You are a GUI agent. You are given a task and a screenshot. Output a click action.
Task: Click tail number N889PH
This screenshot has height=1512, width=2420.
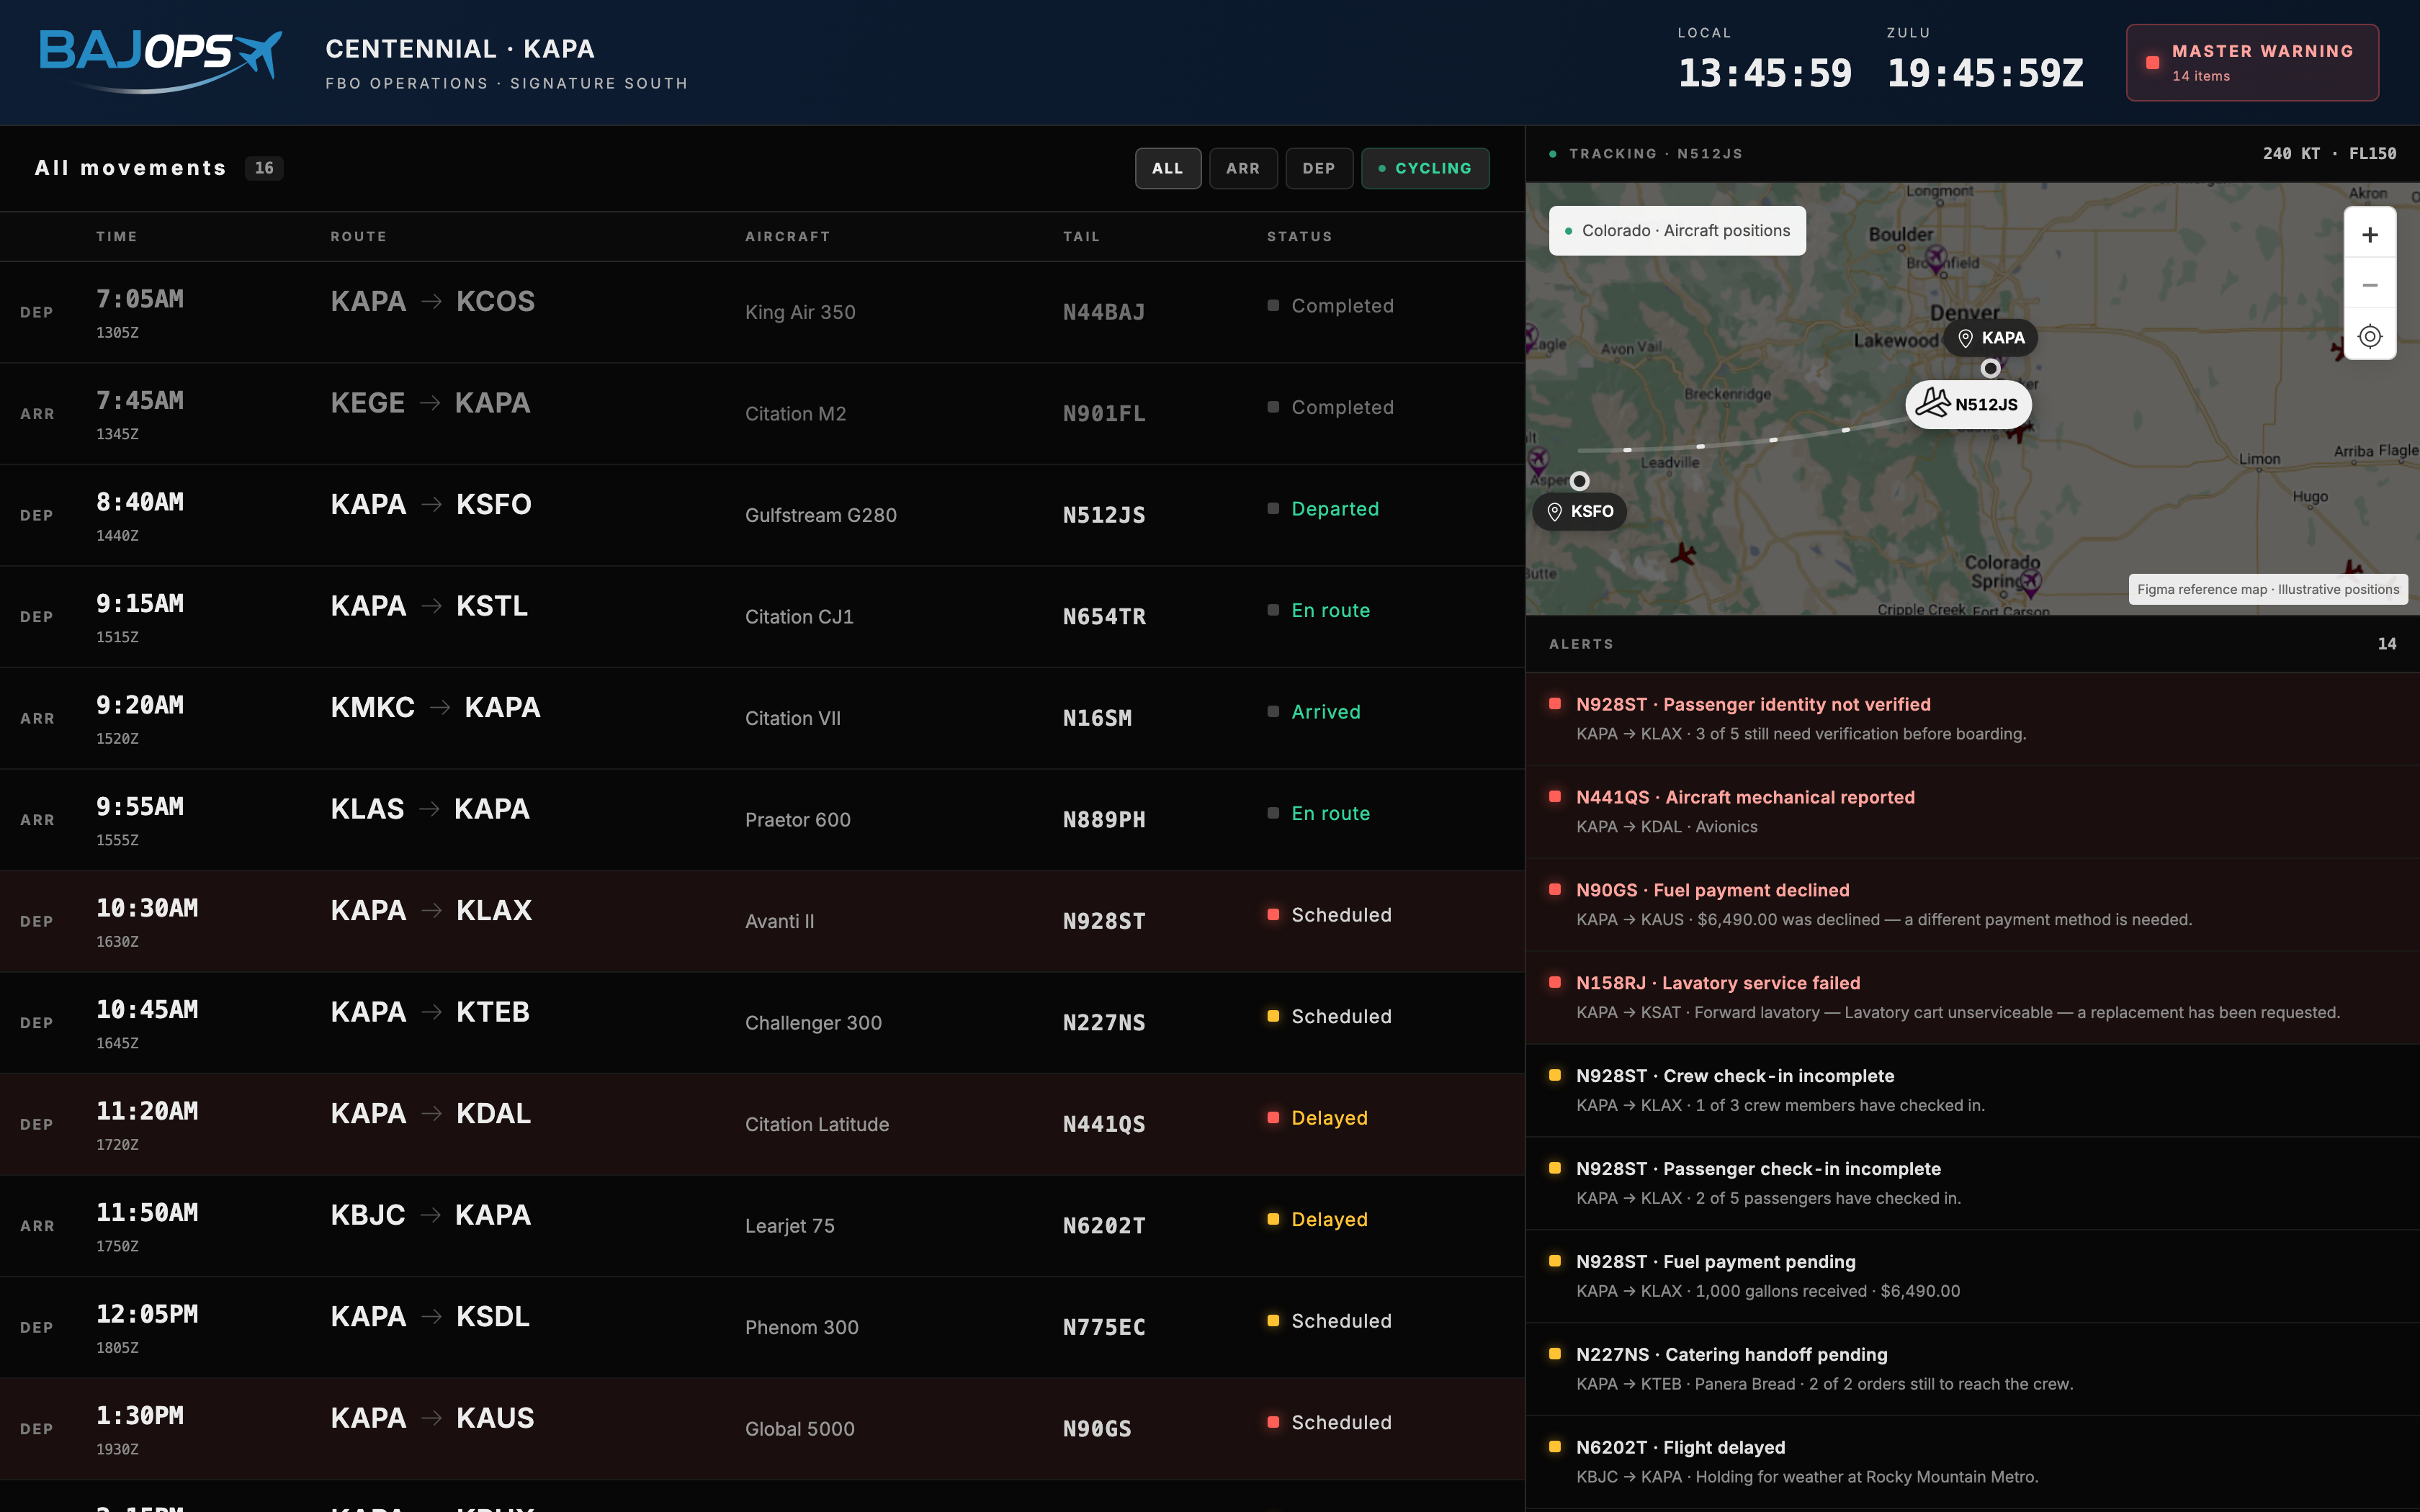pyautogui.click(x=1104, y=820)
